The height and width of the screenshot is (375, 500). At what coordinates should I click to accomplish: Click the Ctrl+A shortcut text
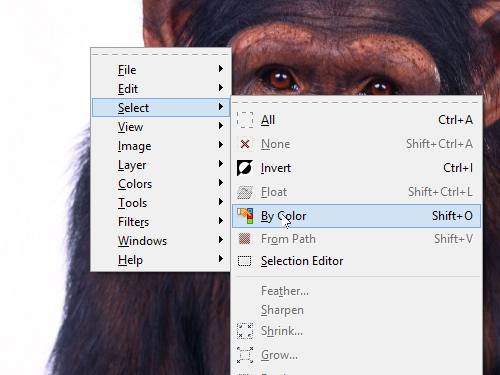click(455, 120)
